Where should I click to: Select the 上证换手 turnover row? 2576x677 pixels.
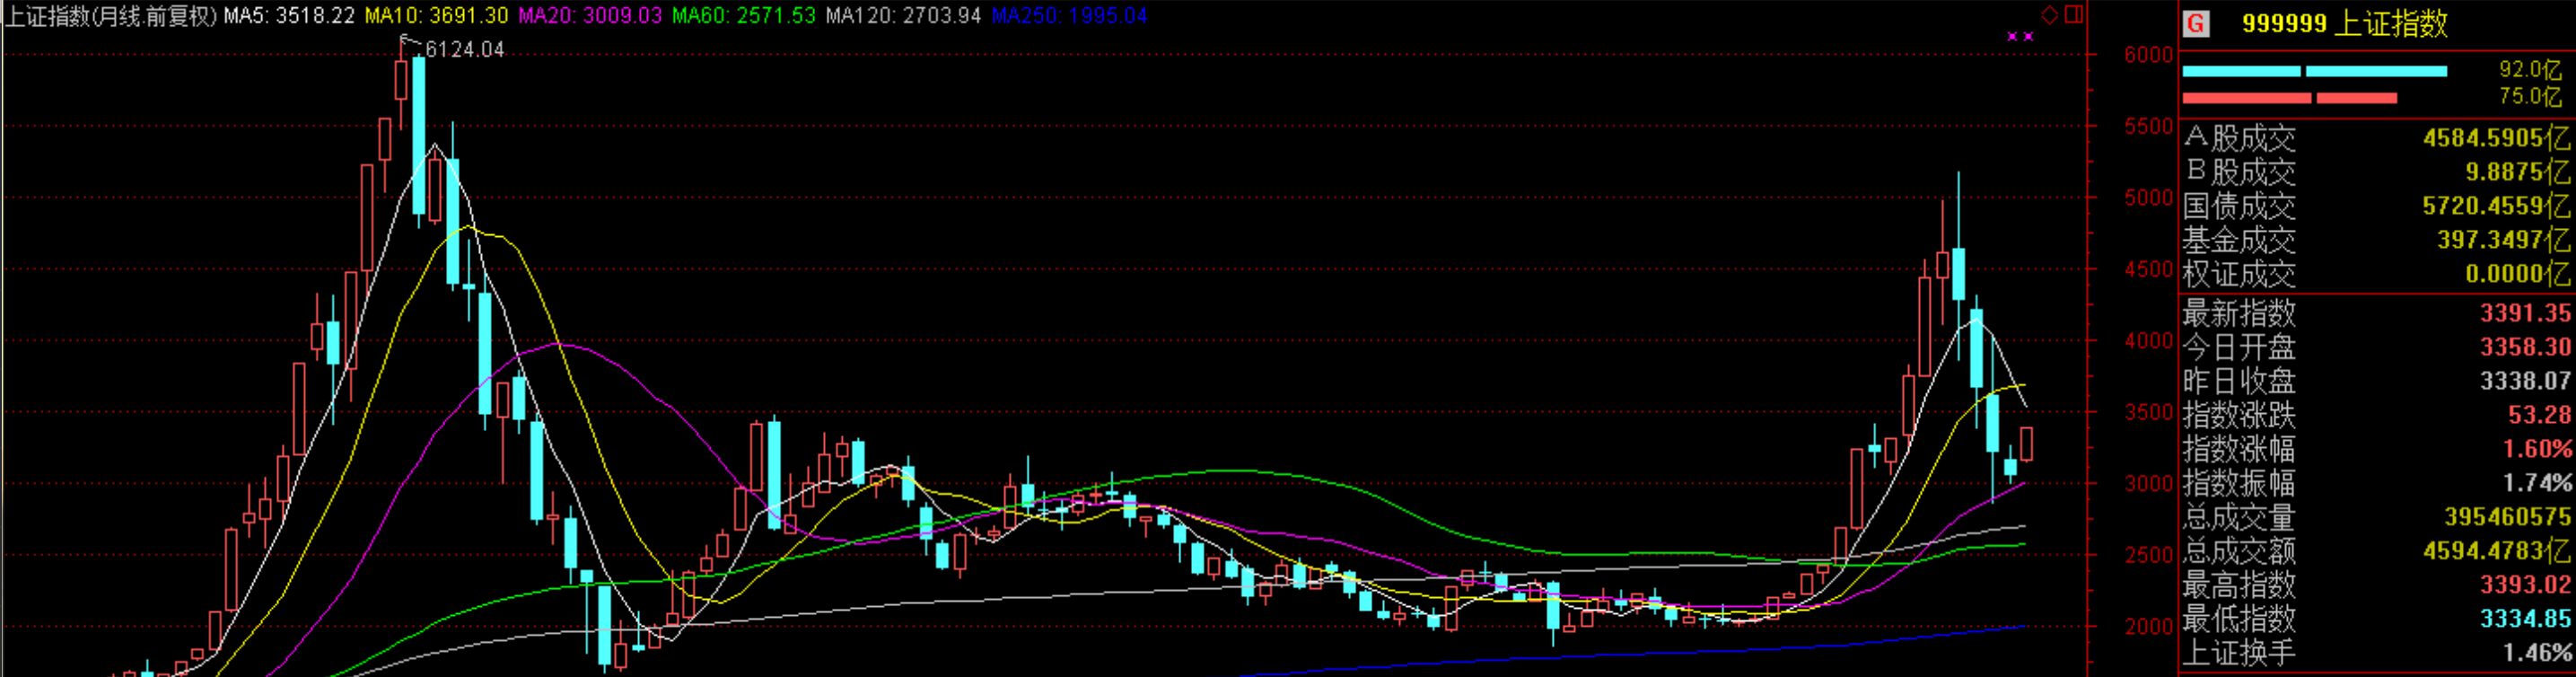(x=2375, y=653)
